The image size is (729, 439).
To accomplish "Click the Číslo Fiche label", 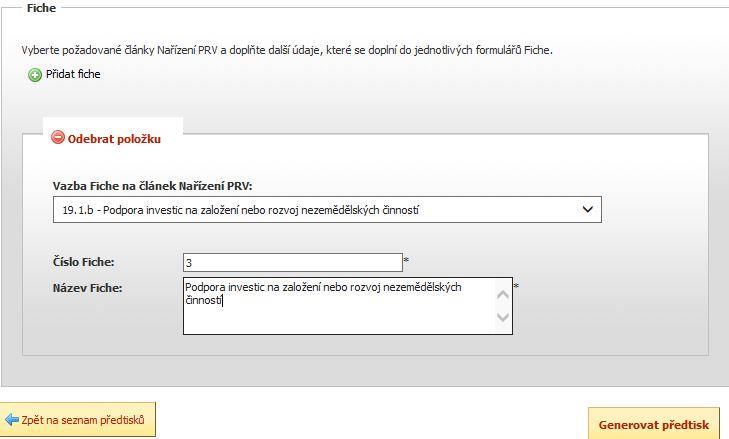I will point(84,262).
